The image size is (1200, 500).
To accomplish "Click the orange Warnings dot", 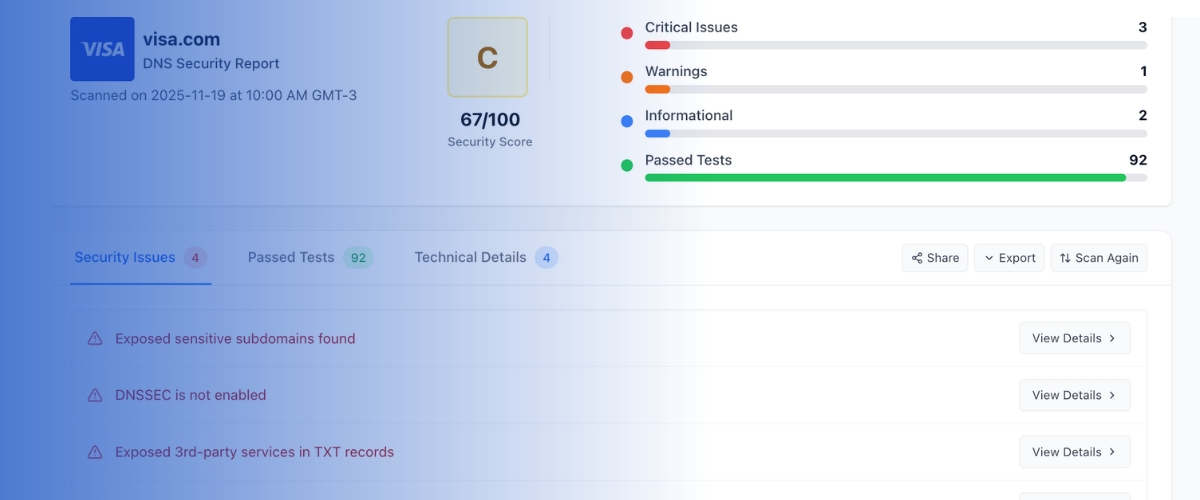I will click(x=627, y=77).
